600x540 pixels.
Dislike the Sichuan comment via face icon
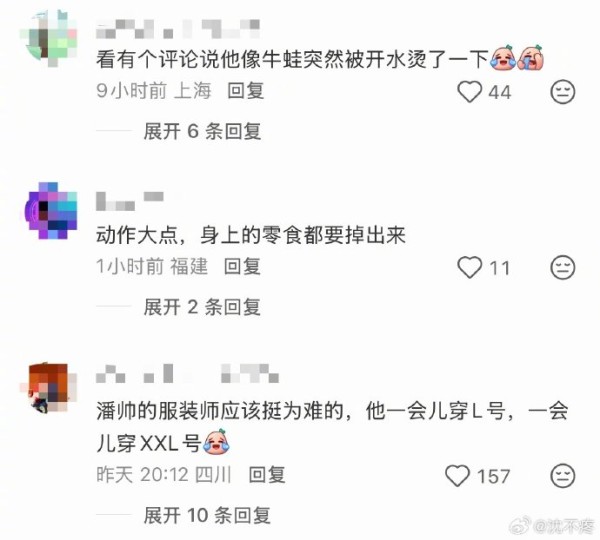coord(562,476)
